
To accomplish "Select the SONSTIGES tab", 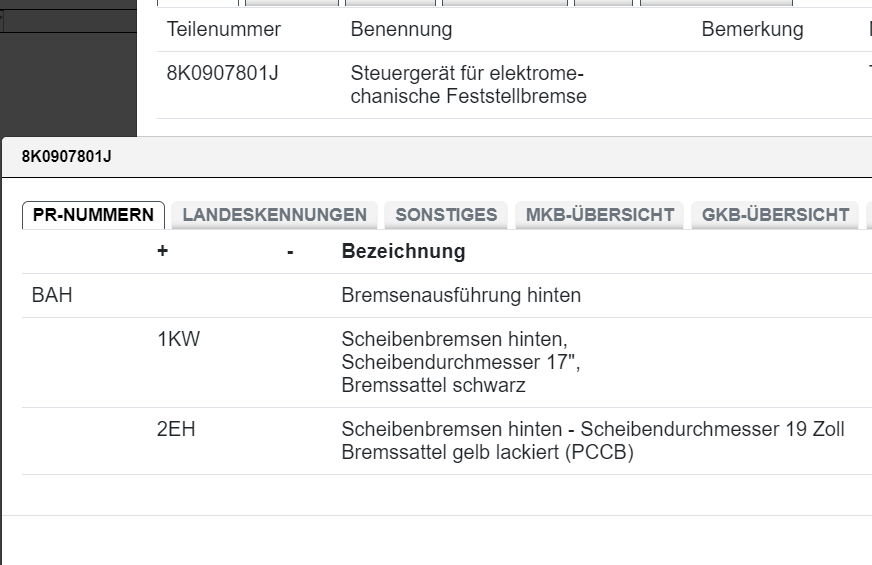I will click(446, 215).
